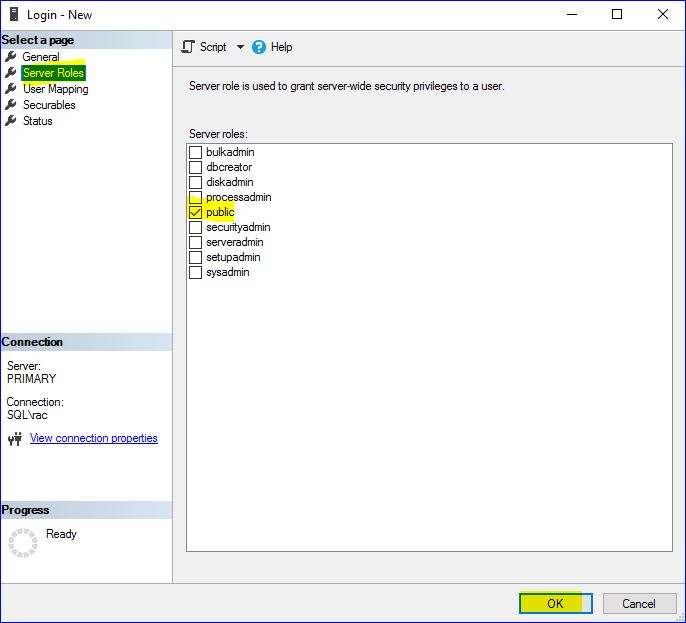Click the connection properties network icon

15,439
